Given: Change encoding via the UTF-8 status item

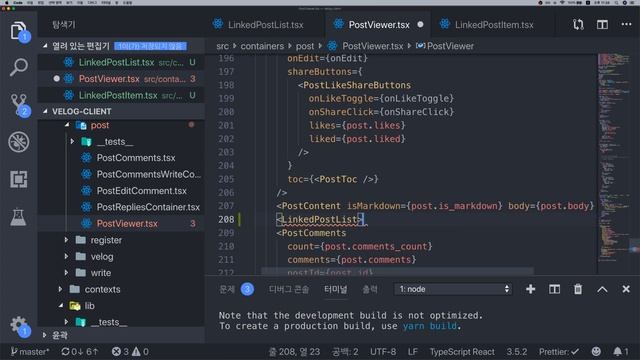Looking at the screenshot, I should pyautogui.click(x=383, y=351).
